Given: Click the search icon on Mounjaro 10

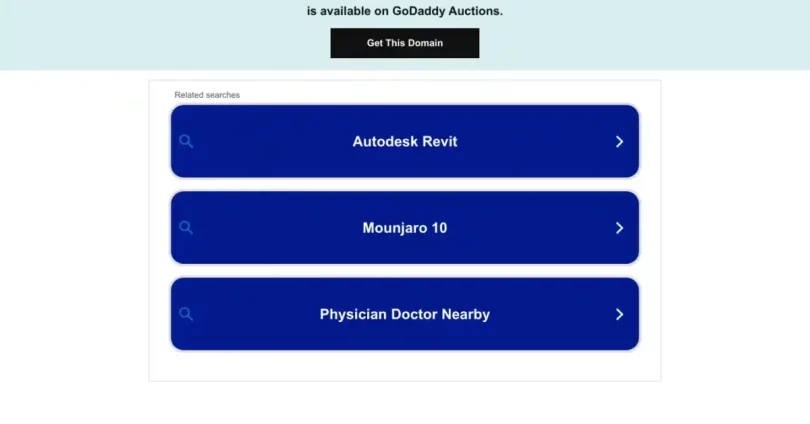Looking at the screenshot, I should tap(186, 228).
